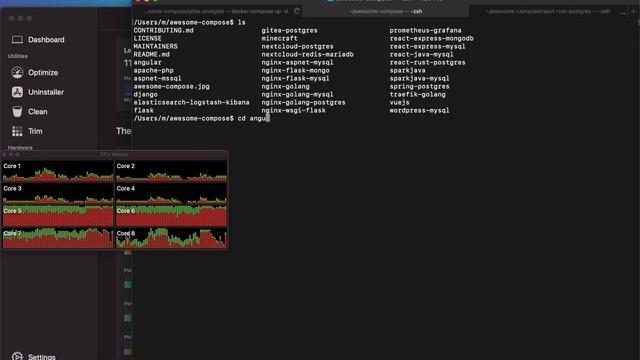640x360 pixels.
Task: Open the Settings label in sidebar
Action: (42, 357)
